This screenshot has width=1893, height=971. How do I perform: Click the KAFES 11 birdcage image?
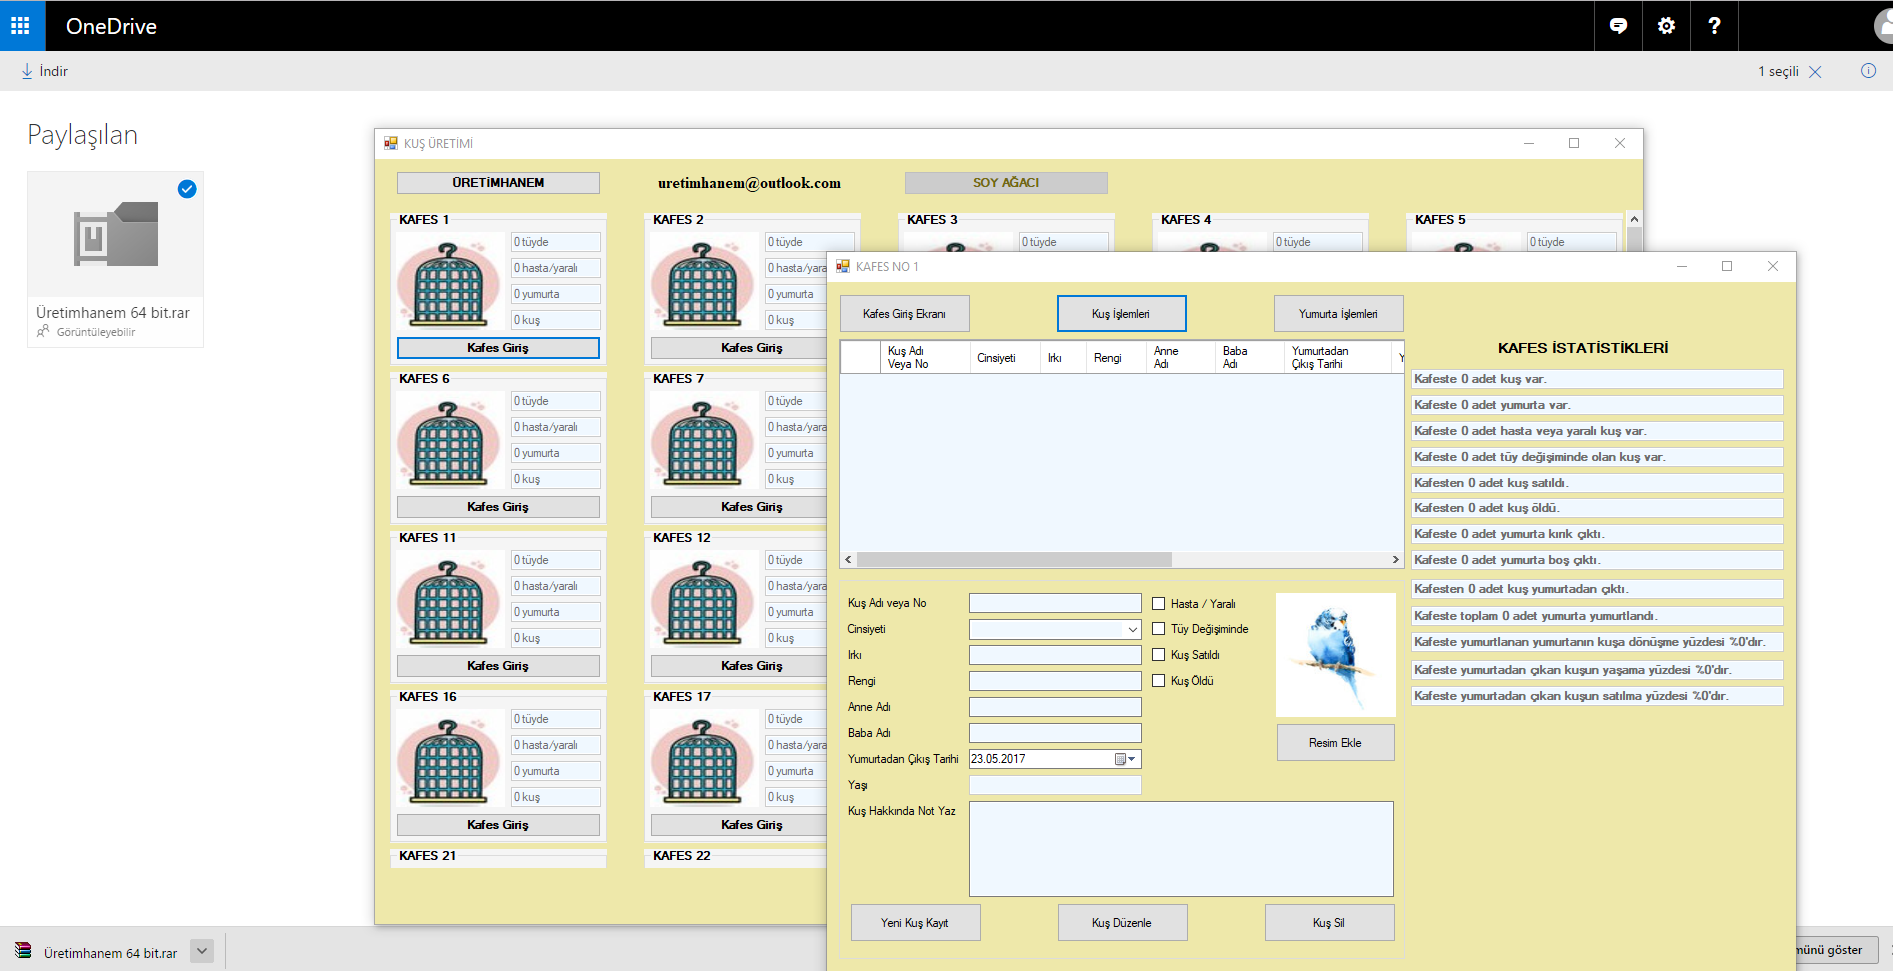449,601
